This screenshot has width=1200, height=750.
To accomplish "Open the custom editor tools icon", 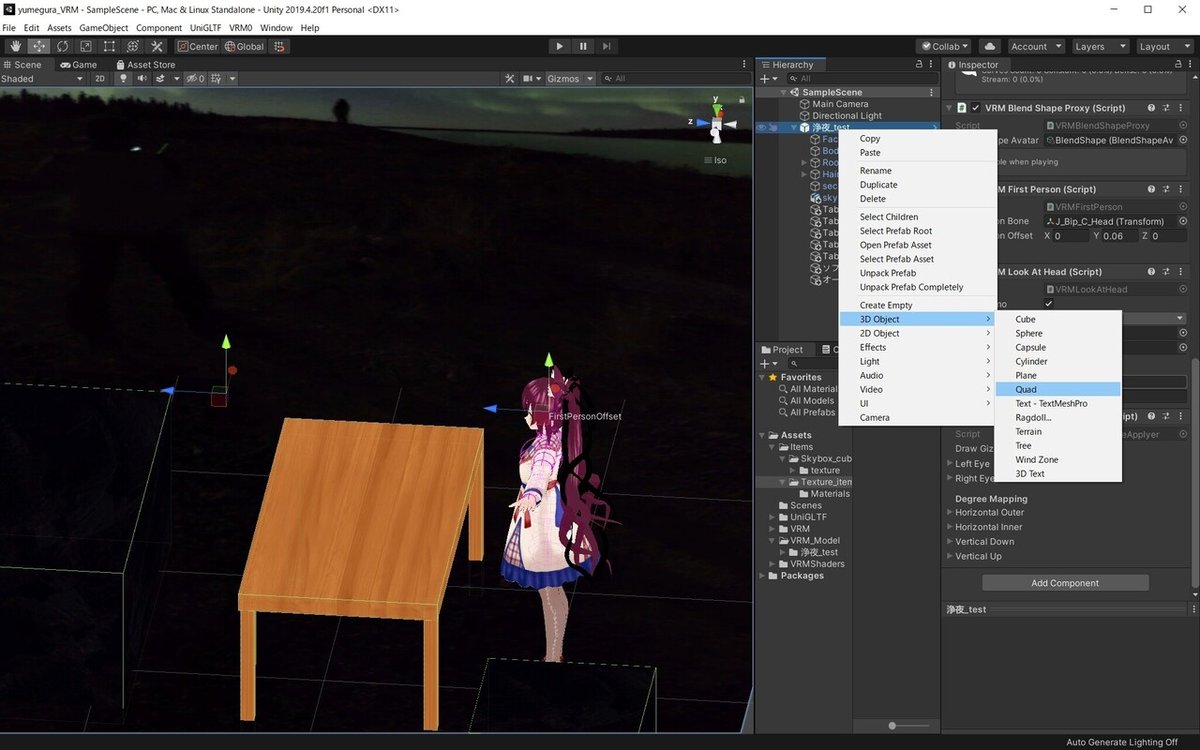I will 157,46.
